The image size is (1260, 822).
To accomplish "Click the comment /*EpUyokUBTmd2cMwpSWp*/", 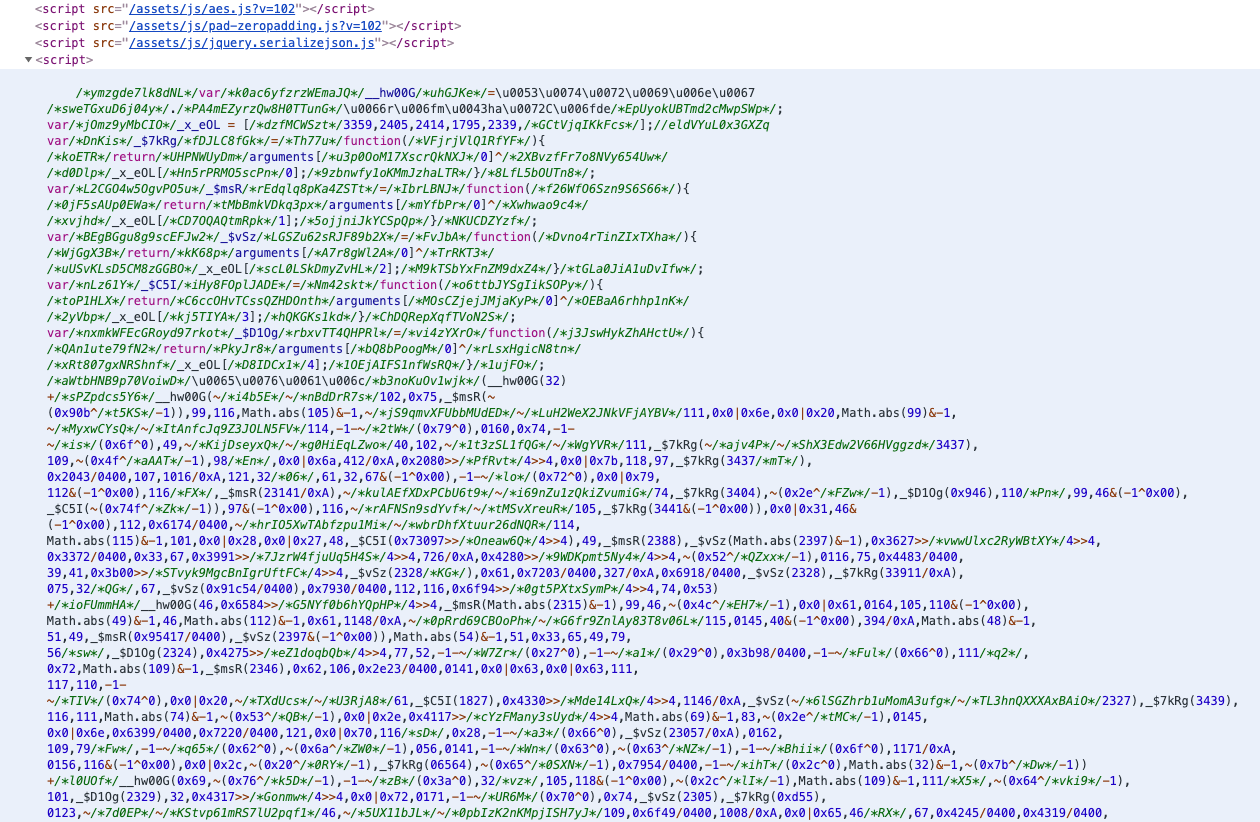I will pyautogui.click(x=695, y=109).
